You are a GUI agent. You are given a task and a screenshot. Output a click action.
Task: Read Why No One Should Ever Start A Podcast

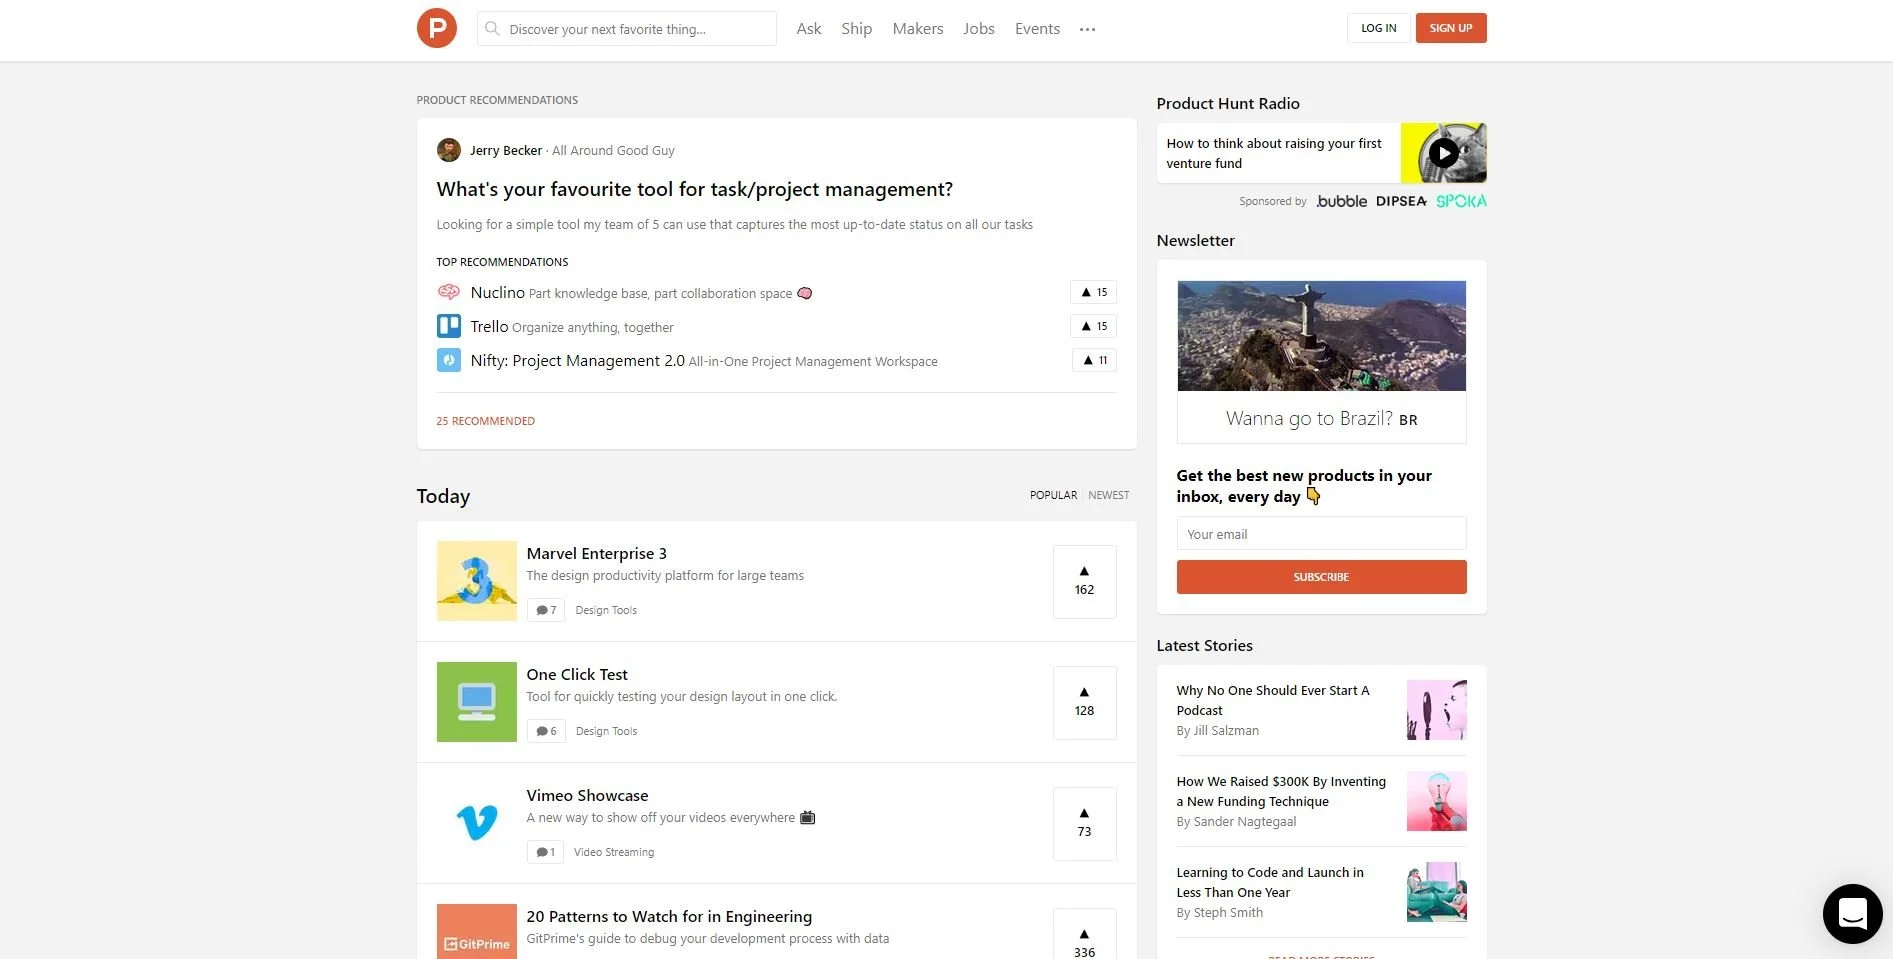(x=1273, y=700)
